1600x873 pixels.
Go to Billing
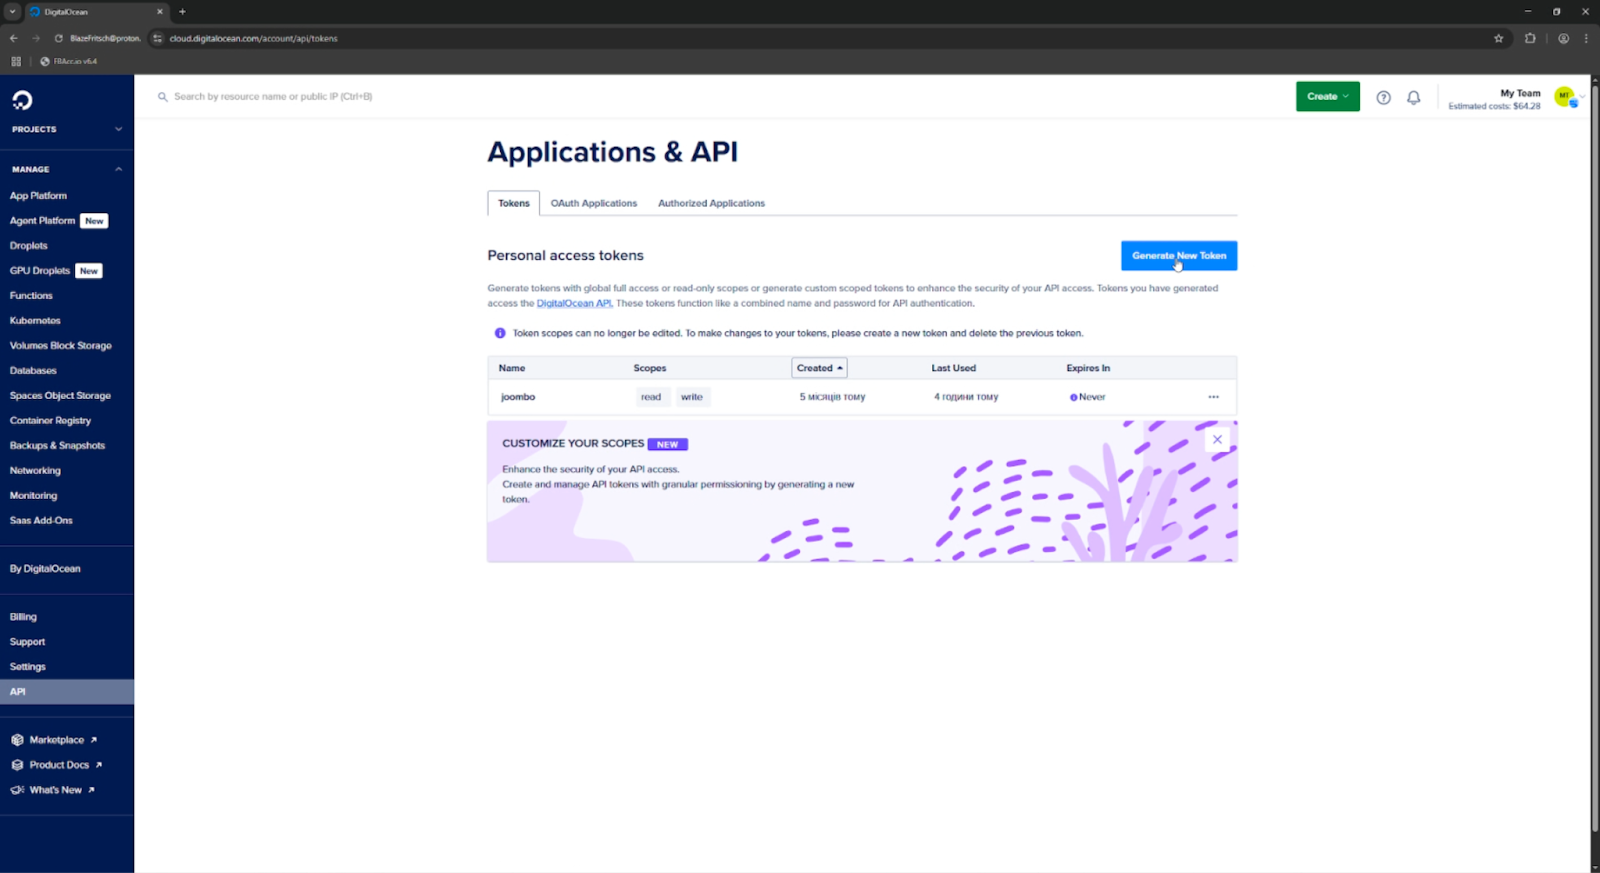point(23,617)
